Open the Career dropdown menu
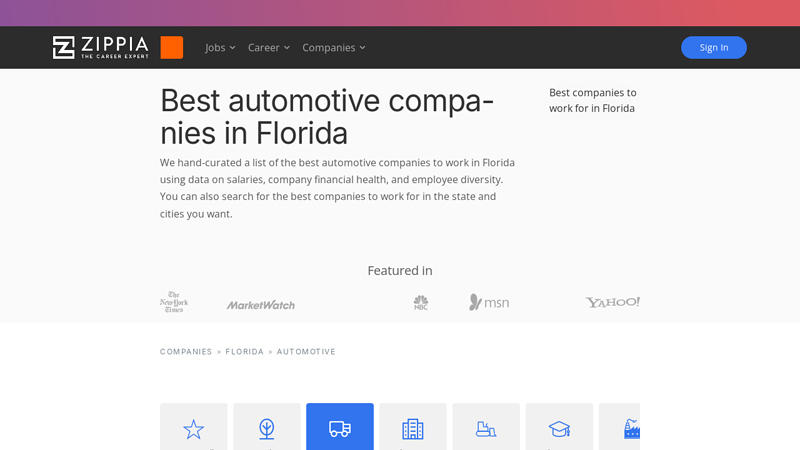This screenshot has height=450, width=800. click(x=269, y=47)
